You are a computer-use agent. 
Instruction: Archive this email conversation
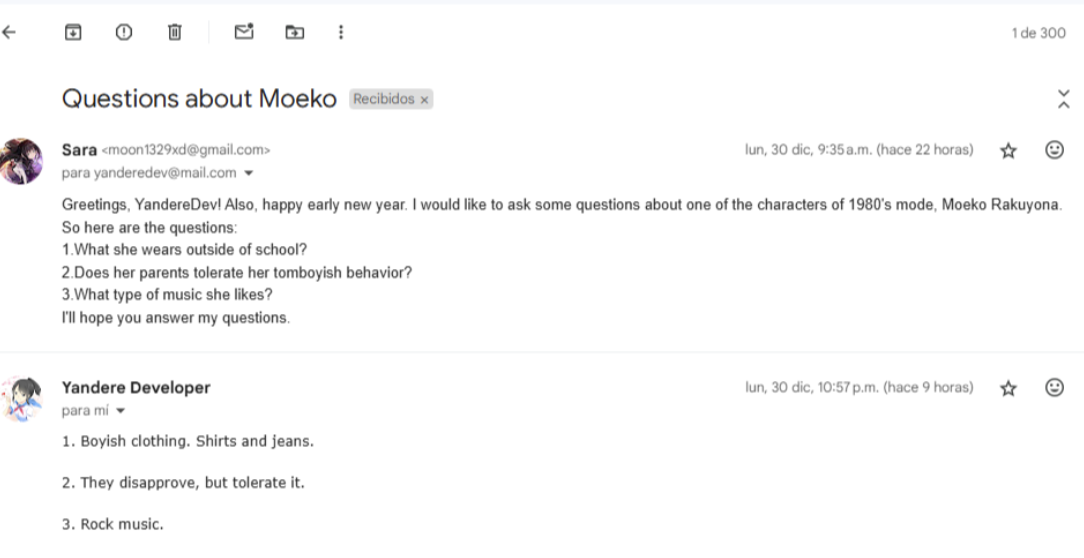tap(73, 33)
